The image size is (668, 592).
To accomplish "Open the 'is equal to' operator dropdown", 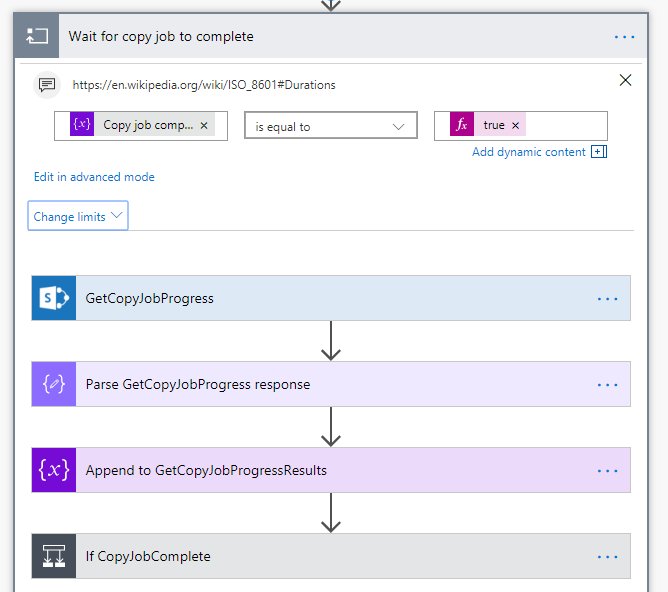I will [330, 126].
